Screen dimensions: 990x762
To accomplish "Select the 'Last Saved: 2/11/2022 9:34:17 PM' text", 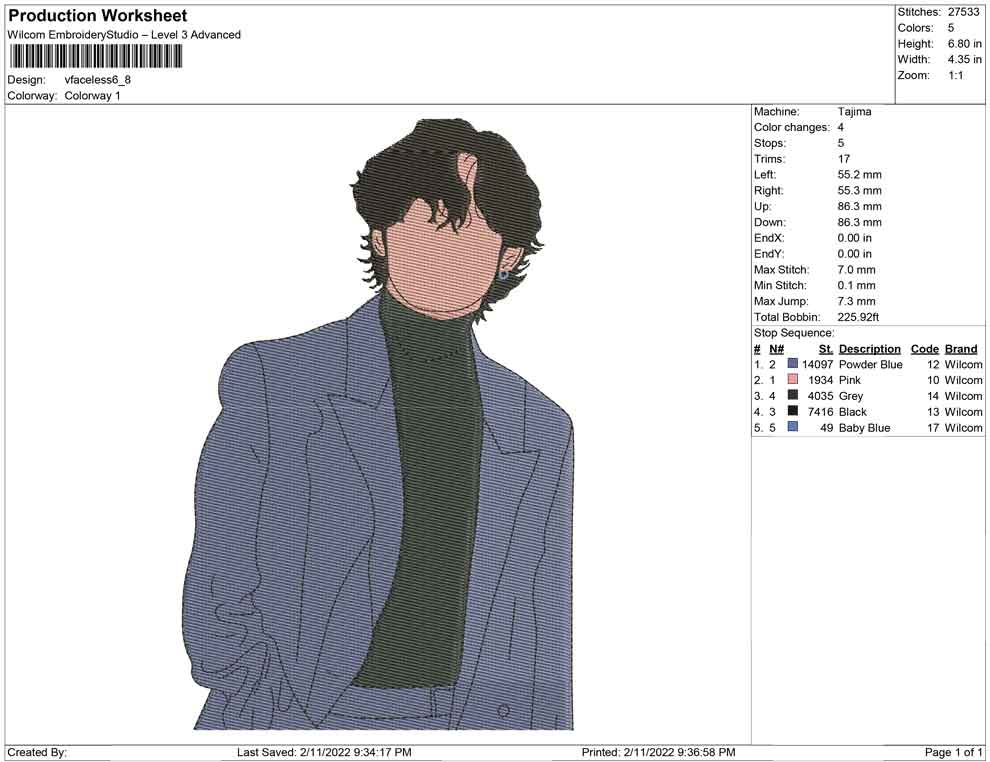I will pos(324,752).
